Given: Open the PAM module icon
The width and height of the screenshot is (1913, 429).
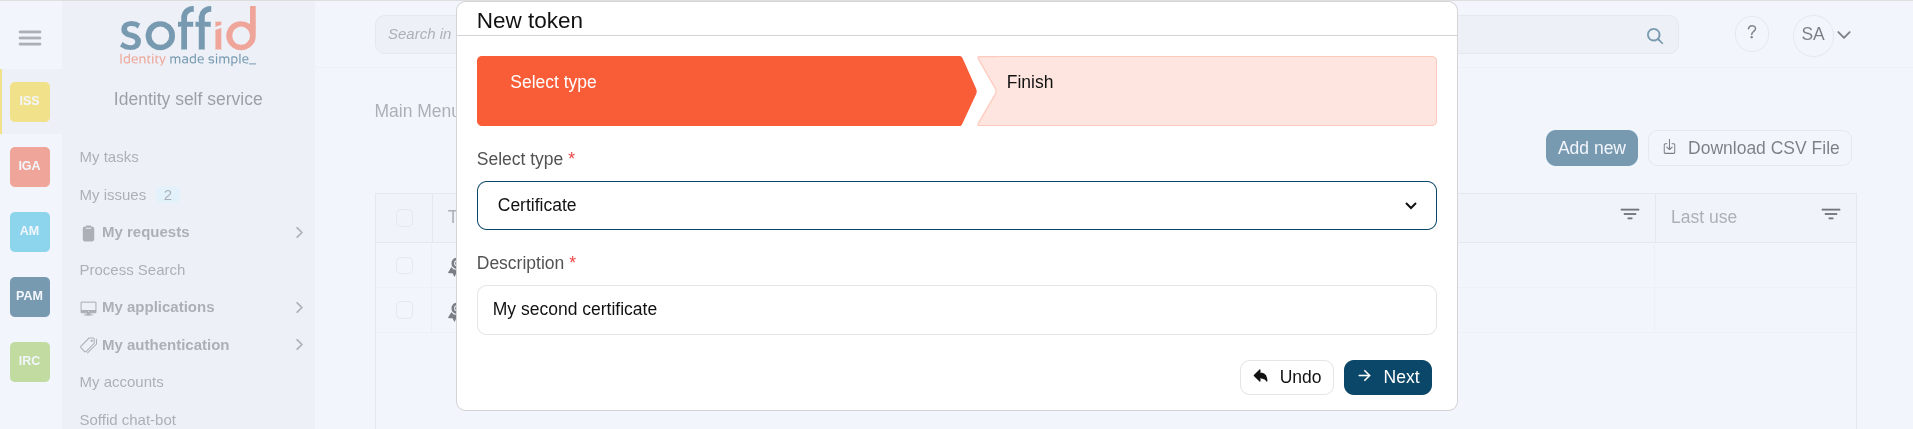Looking at the screenshot, I should click(x=30, y=296).
